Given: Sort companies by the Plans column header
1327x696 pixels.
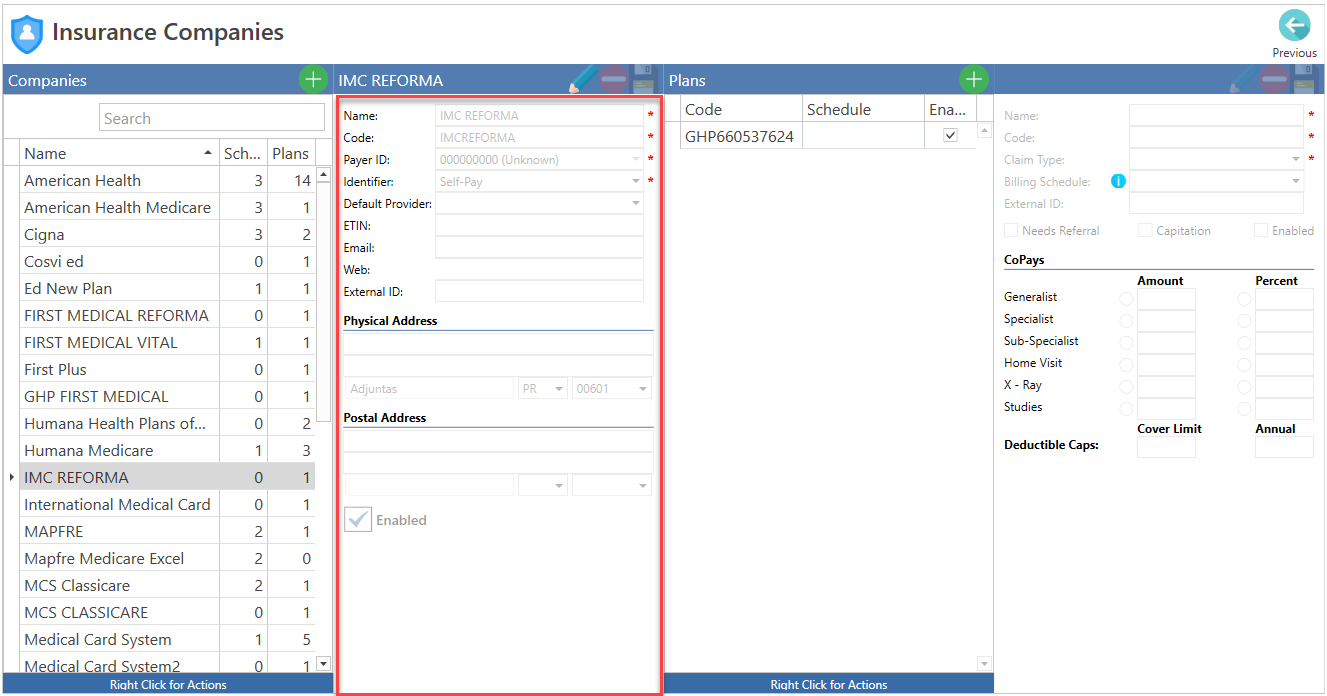Looking at the screenshot, I should tap(291, 153).
